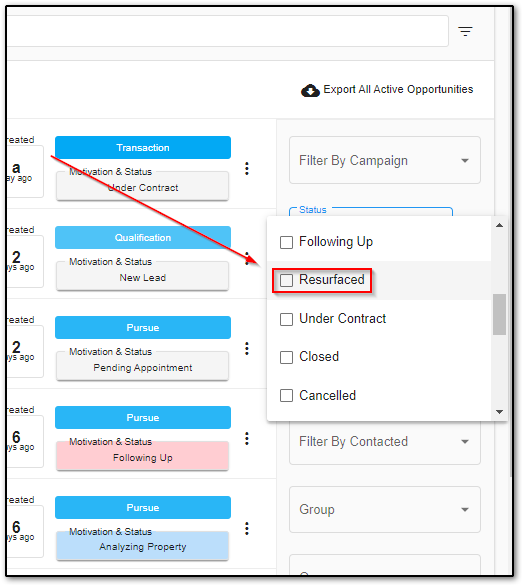Check the Resurfaced status checkbox

click(286, 280)
